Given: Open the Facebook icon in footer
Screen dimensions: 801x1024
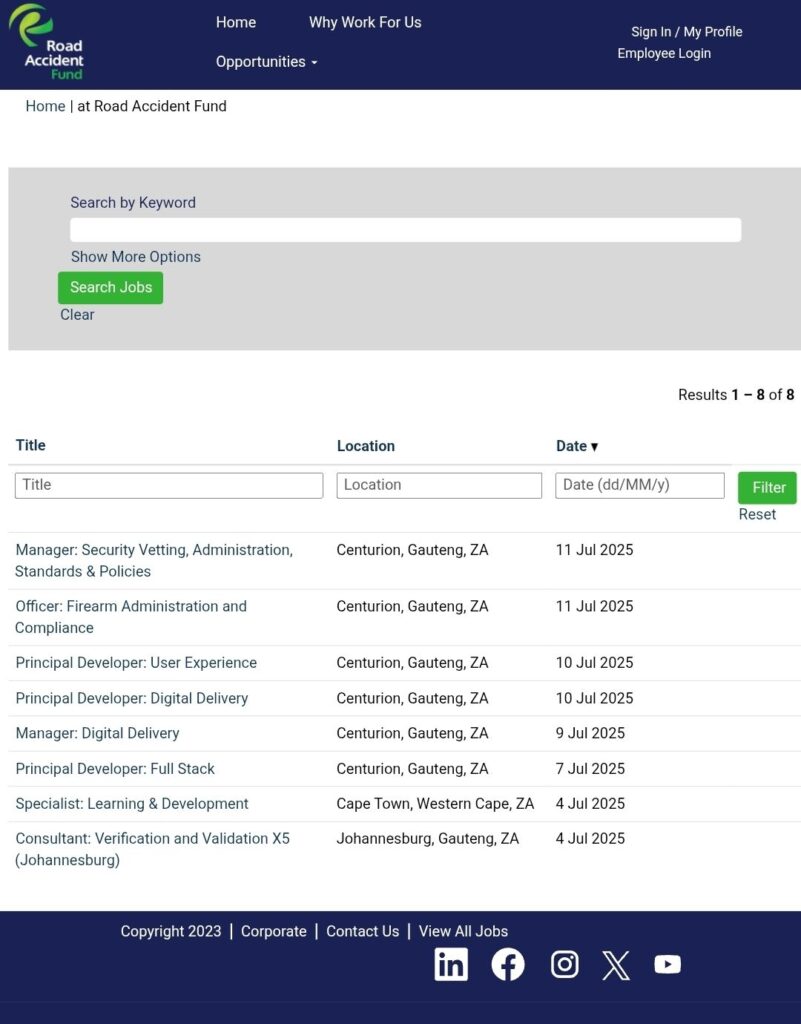Looking at the screenshot, I should tap(508, 965).
